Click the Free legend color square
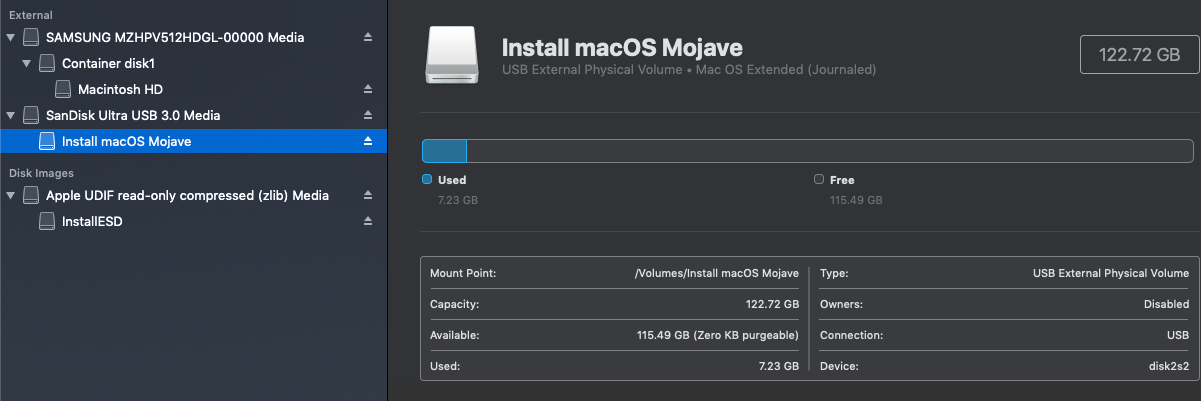 (x=819, y=180)
